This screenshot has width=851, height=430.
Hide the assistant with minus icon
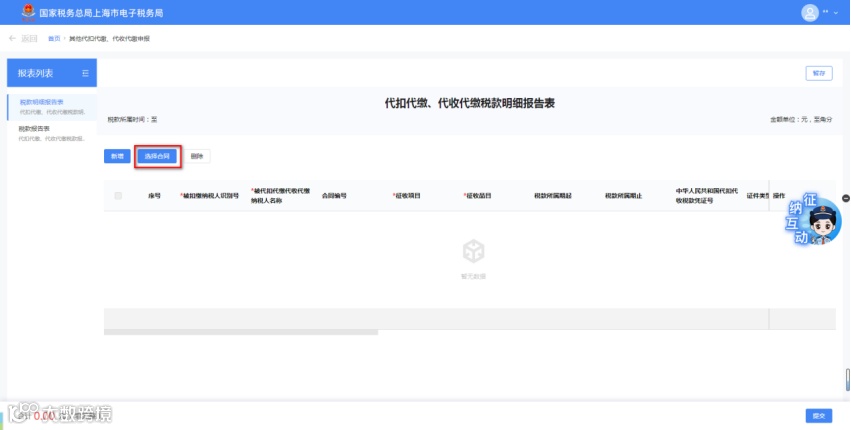click(x=846, y=198)
